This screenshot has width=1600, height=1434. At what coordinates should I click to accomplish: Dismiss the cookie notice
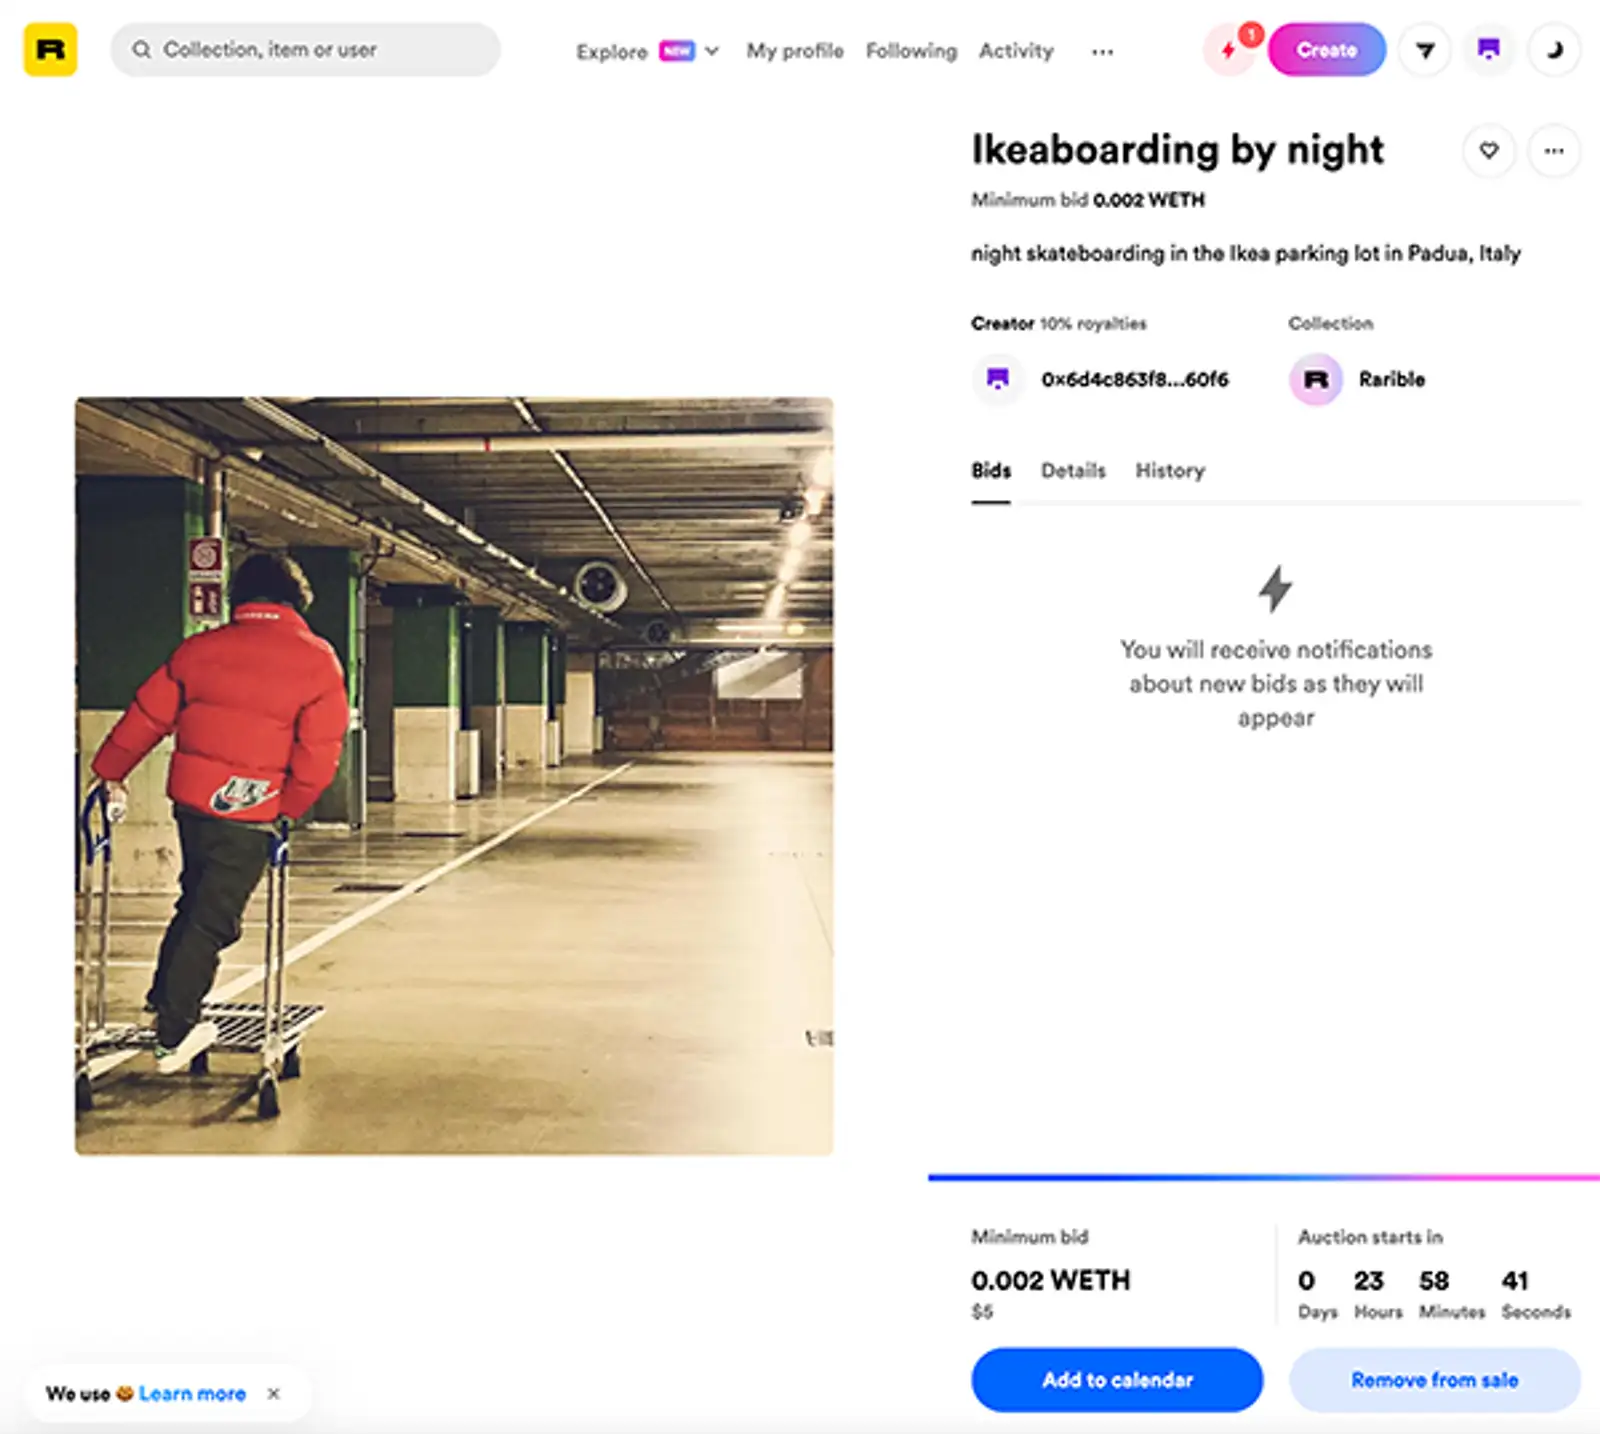274,1393
